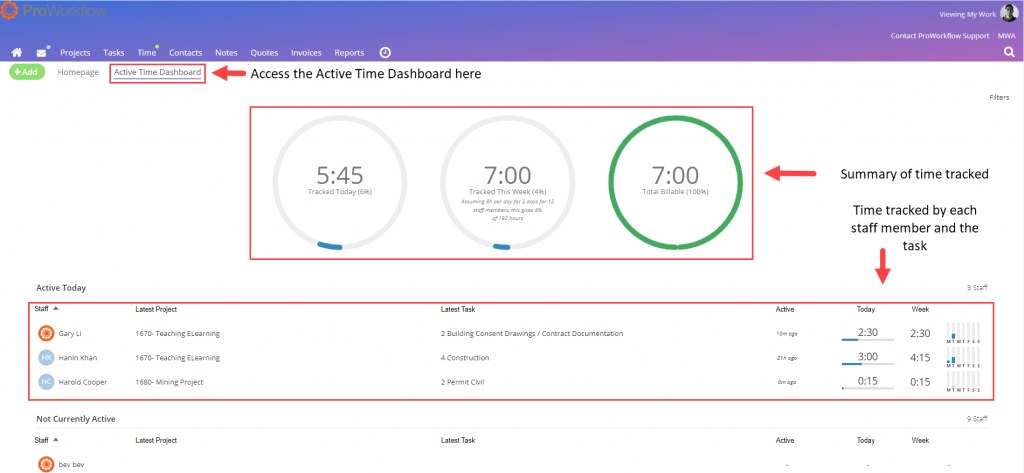Viewport: 1024px width, 473px height.
Task: Click Tracked Today 5:45 circle
Action: pos(340,182)
